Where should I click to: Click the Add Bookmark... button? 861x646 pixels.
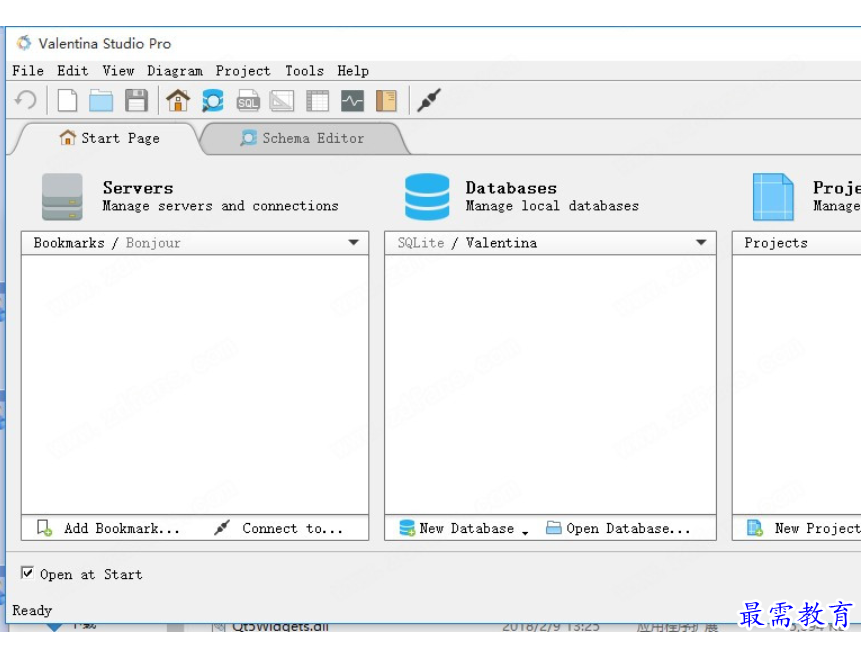click(x=108, y=528)
